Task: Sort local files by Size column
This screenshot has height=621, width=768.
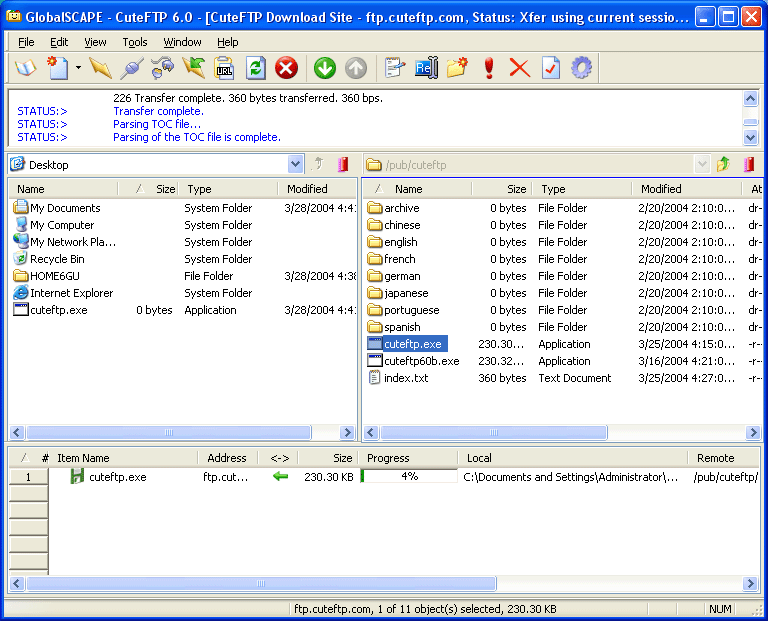Action: 148,189
